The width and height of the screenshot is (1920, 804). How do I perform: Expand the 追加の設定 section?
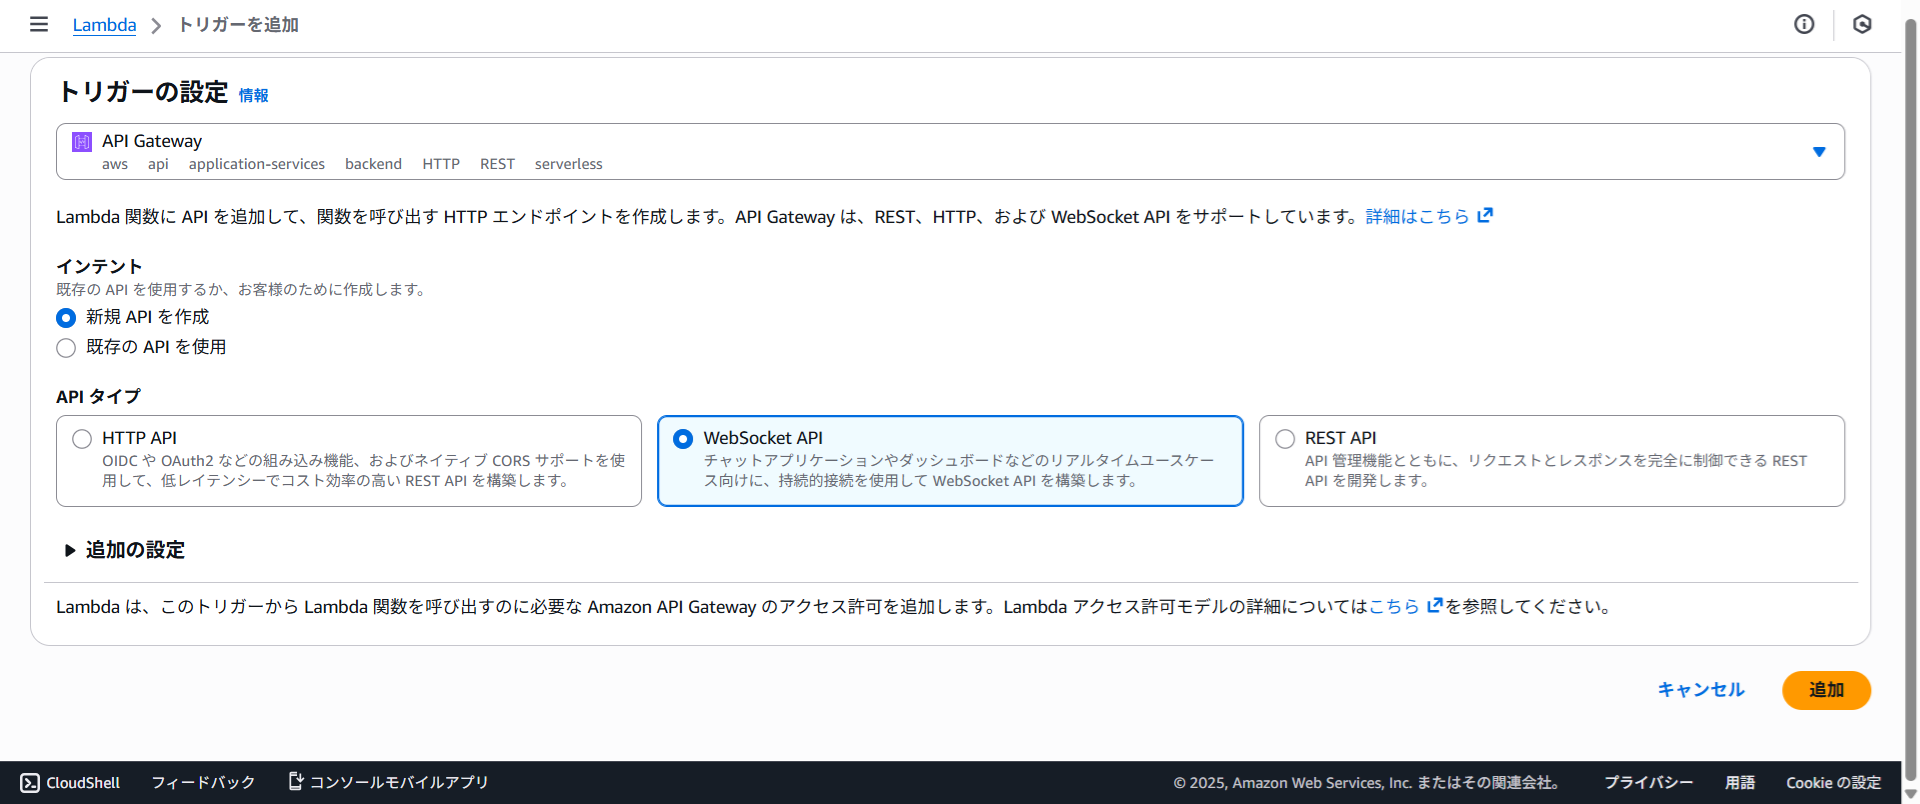pyautogui.click(x=70, y=550)
